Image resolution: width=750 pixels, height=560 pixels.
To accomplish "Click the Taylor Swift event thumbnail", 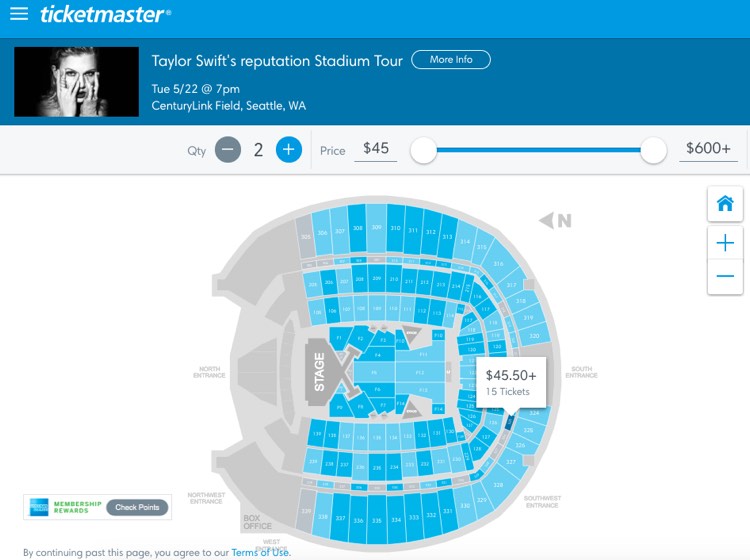I will tap(77, 82).
